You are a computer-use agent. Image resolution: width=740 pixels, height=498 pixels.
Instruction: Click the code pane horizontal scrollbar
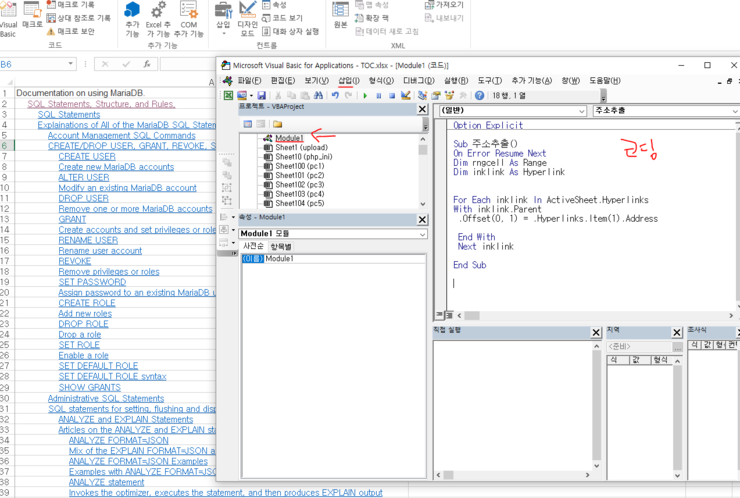[x=595, y=315]
